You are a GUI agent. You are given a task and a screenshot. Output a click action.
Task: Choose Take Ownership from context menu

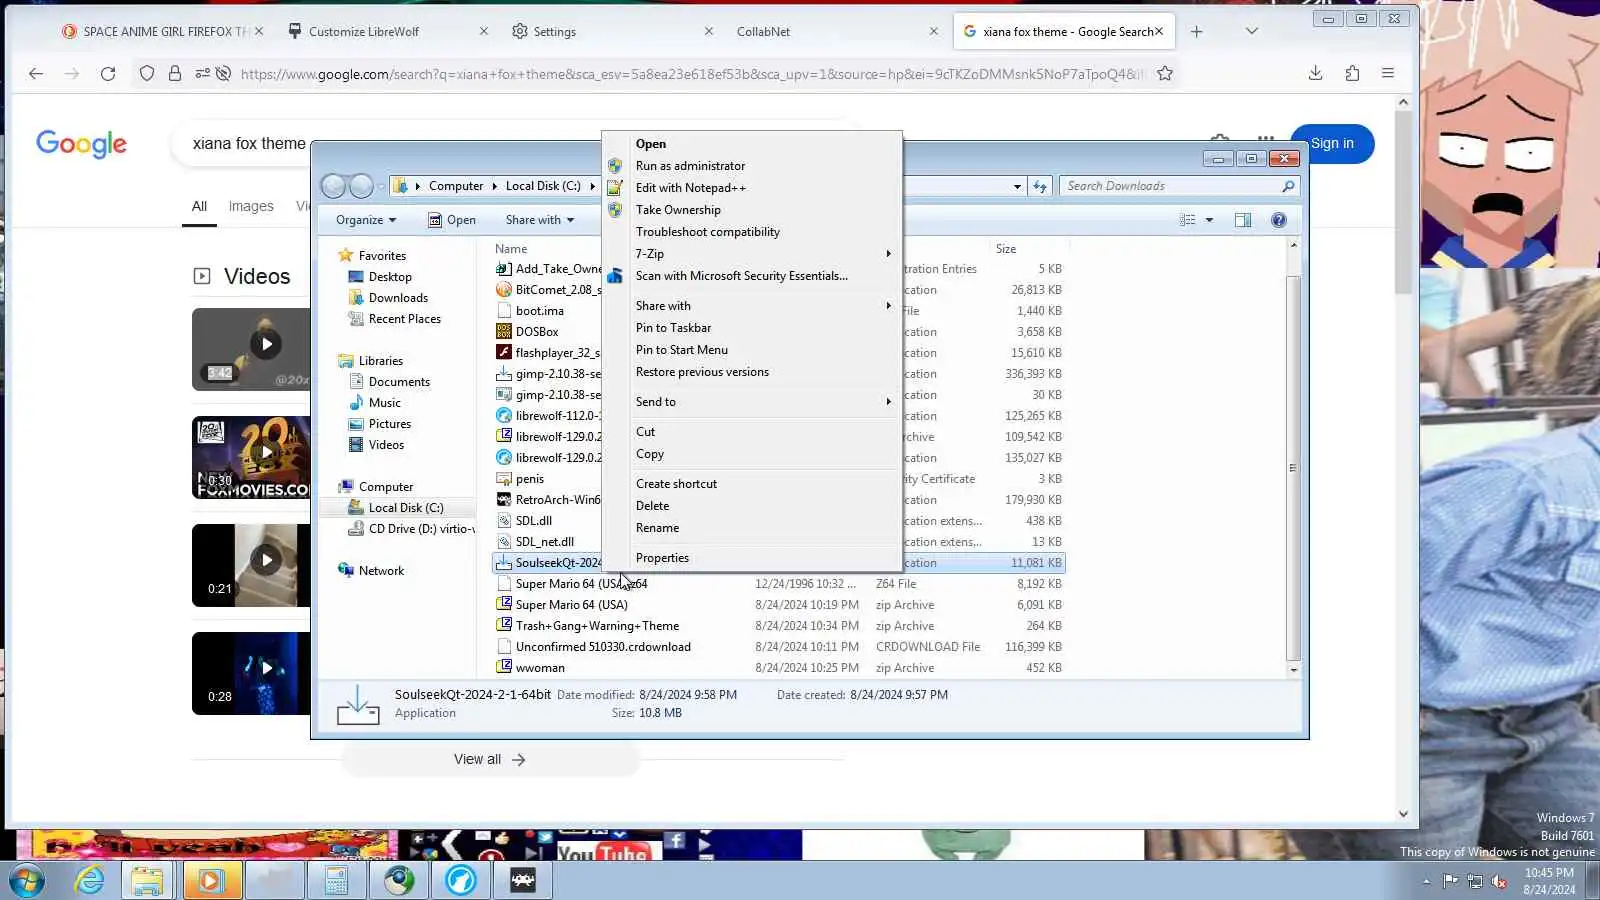752,210
